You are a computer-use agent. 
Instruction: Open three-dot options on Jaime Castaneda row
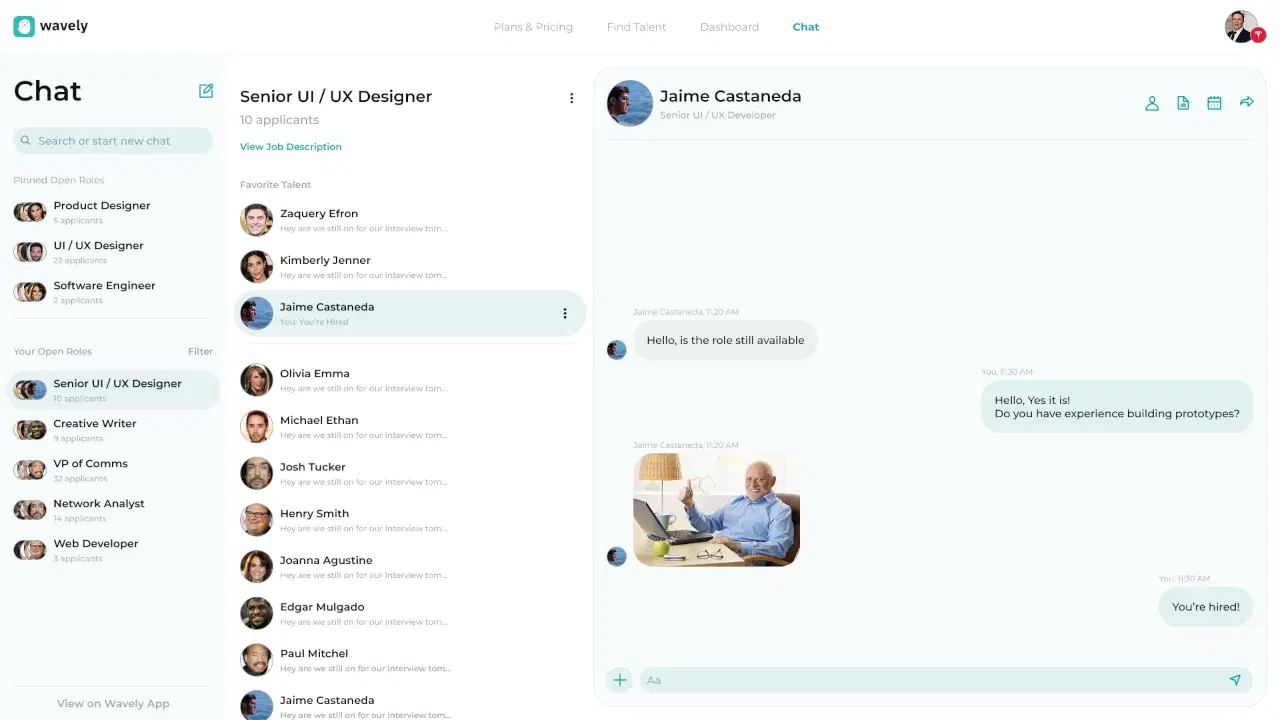564,314
